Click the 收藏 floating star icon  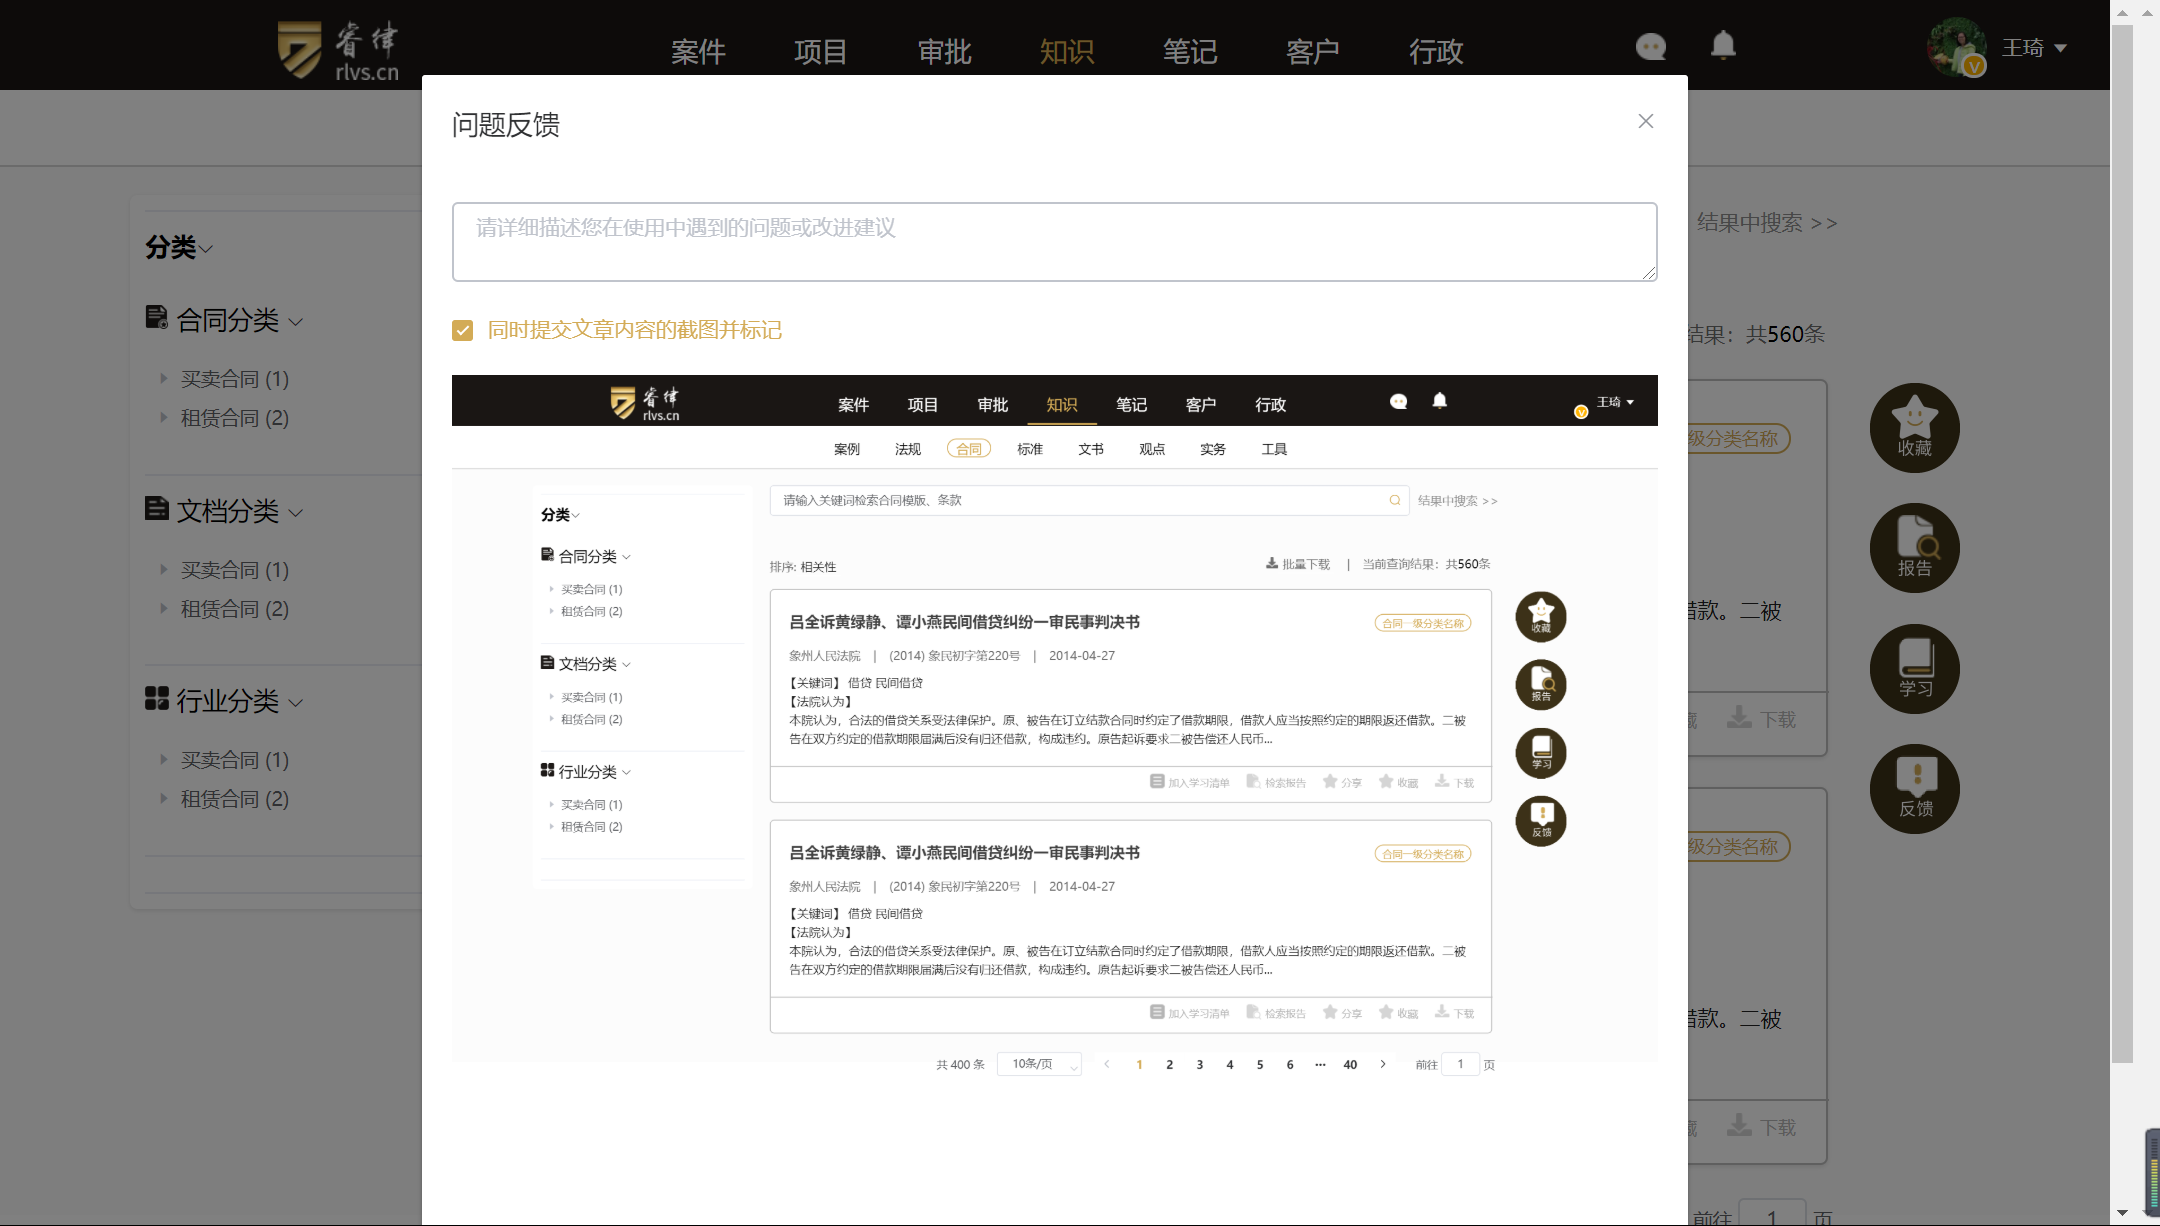tap(1913, 428)
